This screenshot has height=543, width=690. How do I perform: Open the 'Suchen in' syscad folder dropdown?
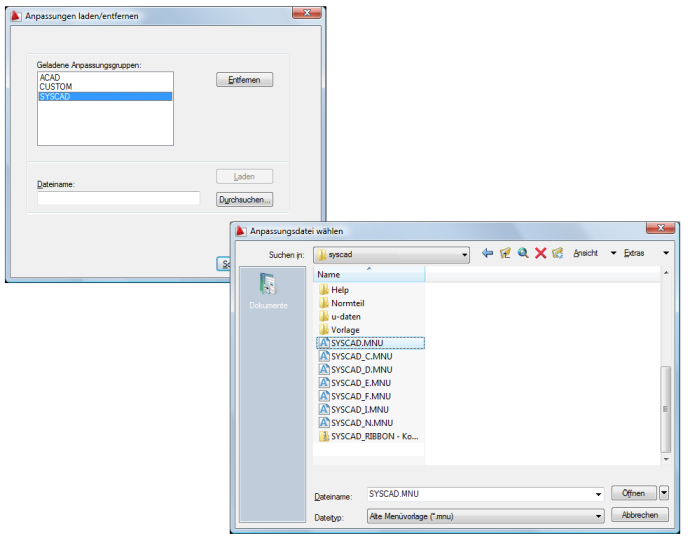(391, 255)
